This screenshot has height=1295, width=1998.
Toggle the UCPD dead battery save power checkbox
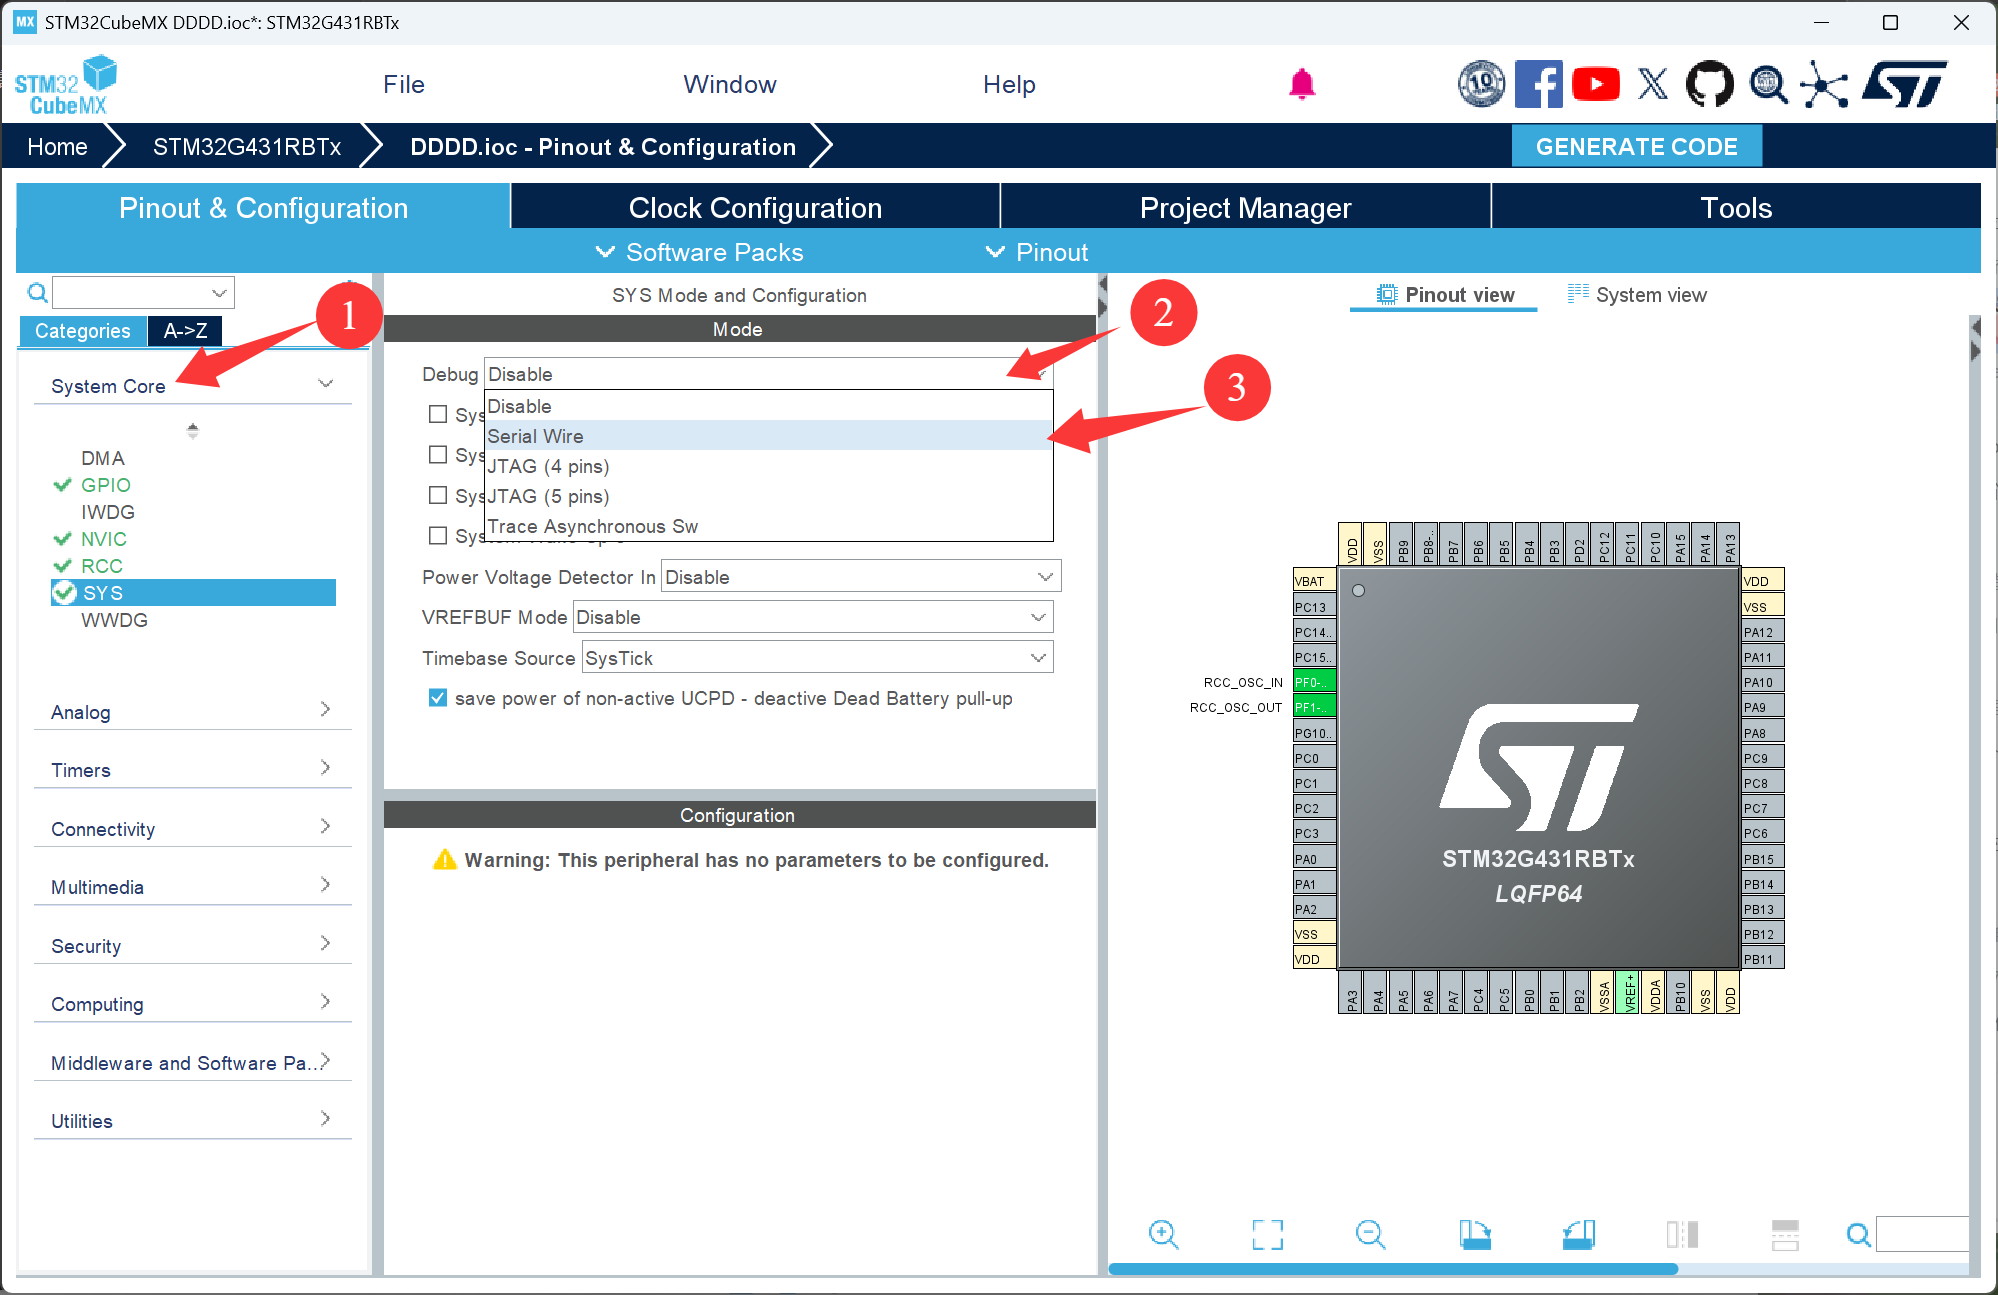pyautogui.click(x=438, y=698)
